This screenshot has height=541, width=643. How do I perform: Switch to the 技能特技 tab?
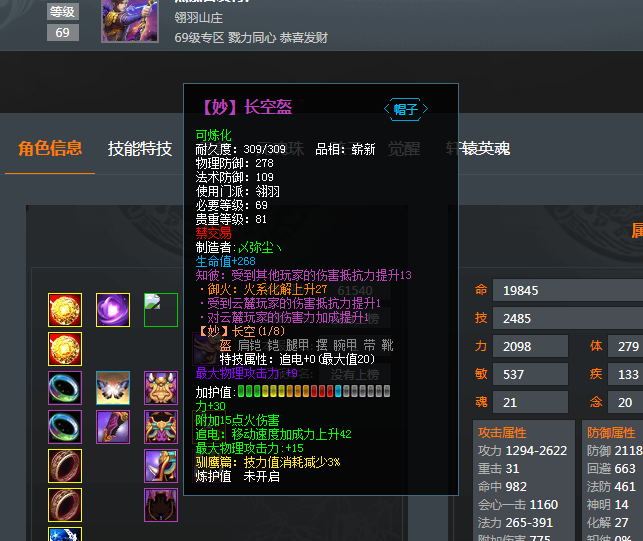(139, 148)
